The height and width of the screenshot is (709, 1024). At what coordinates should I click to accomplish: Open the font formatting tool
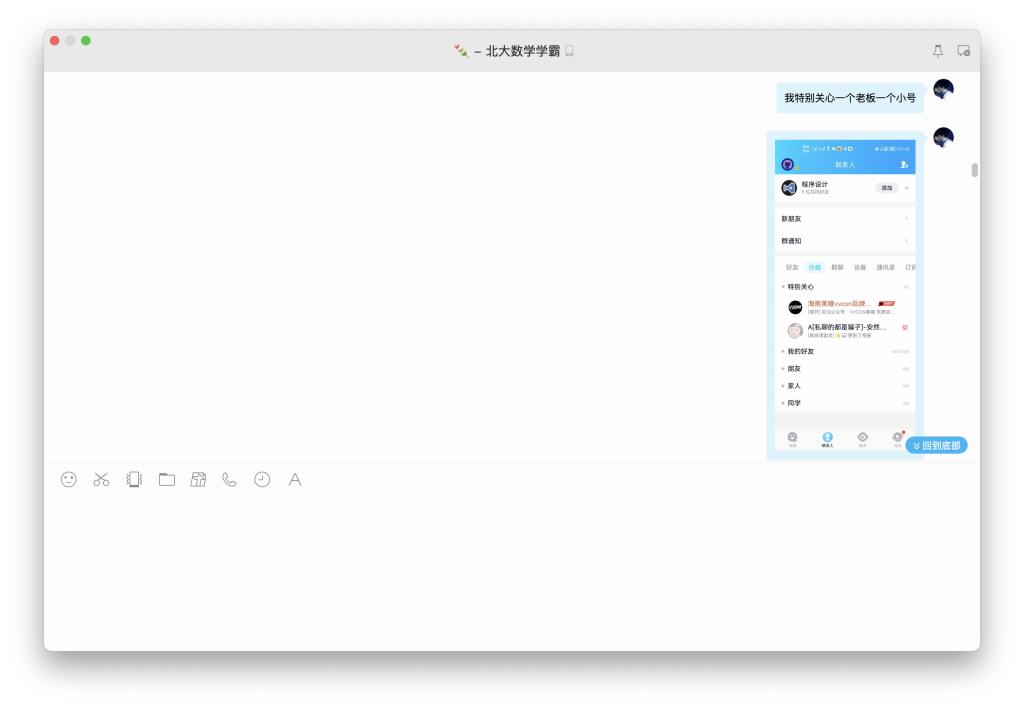tap(295, 480)
